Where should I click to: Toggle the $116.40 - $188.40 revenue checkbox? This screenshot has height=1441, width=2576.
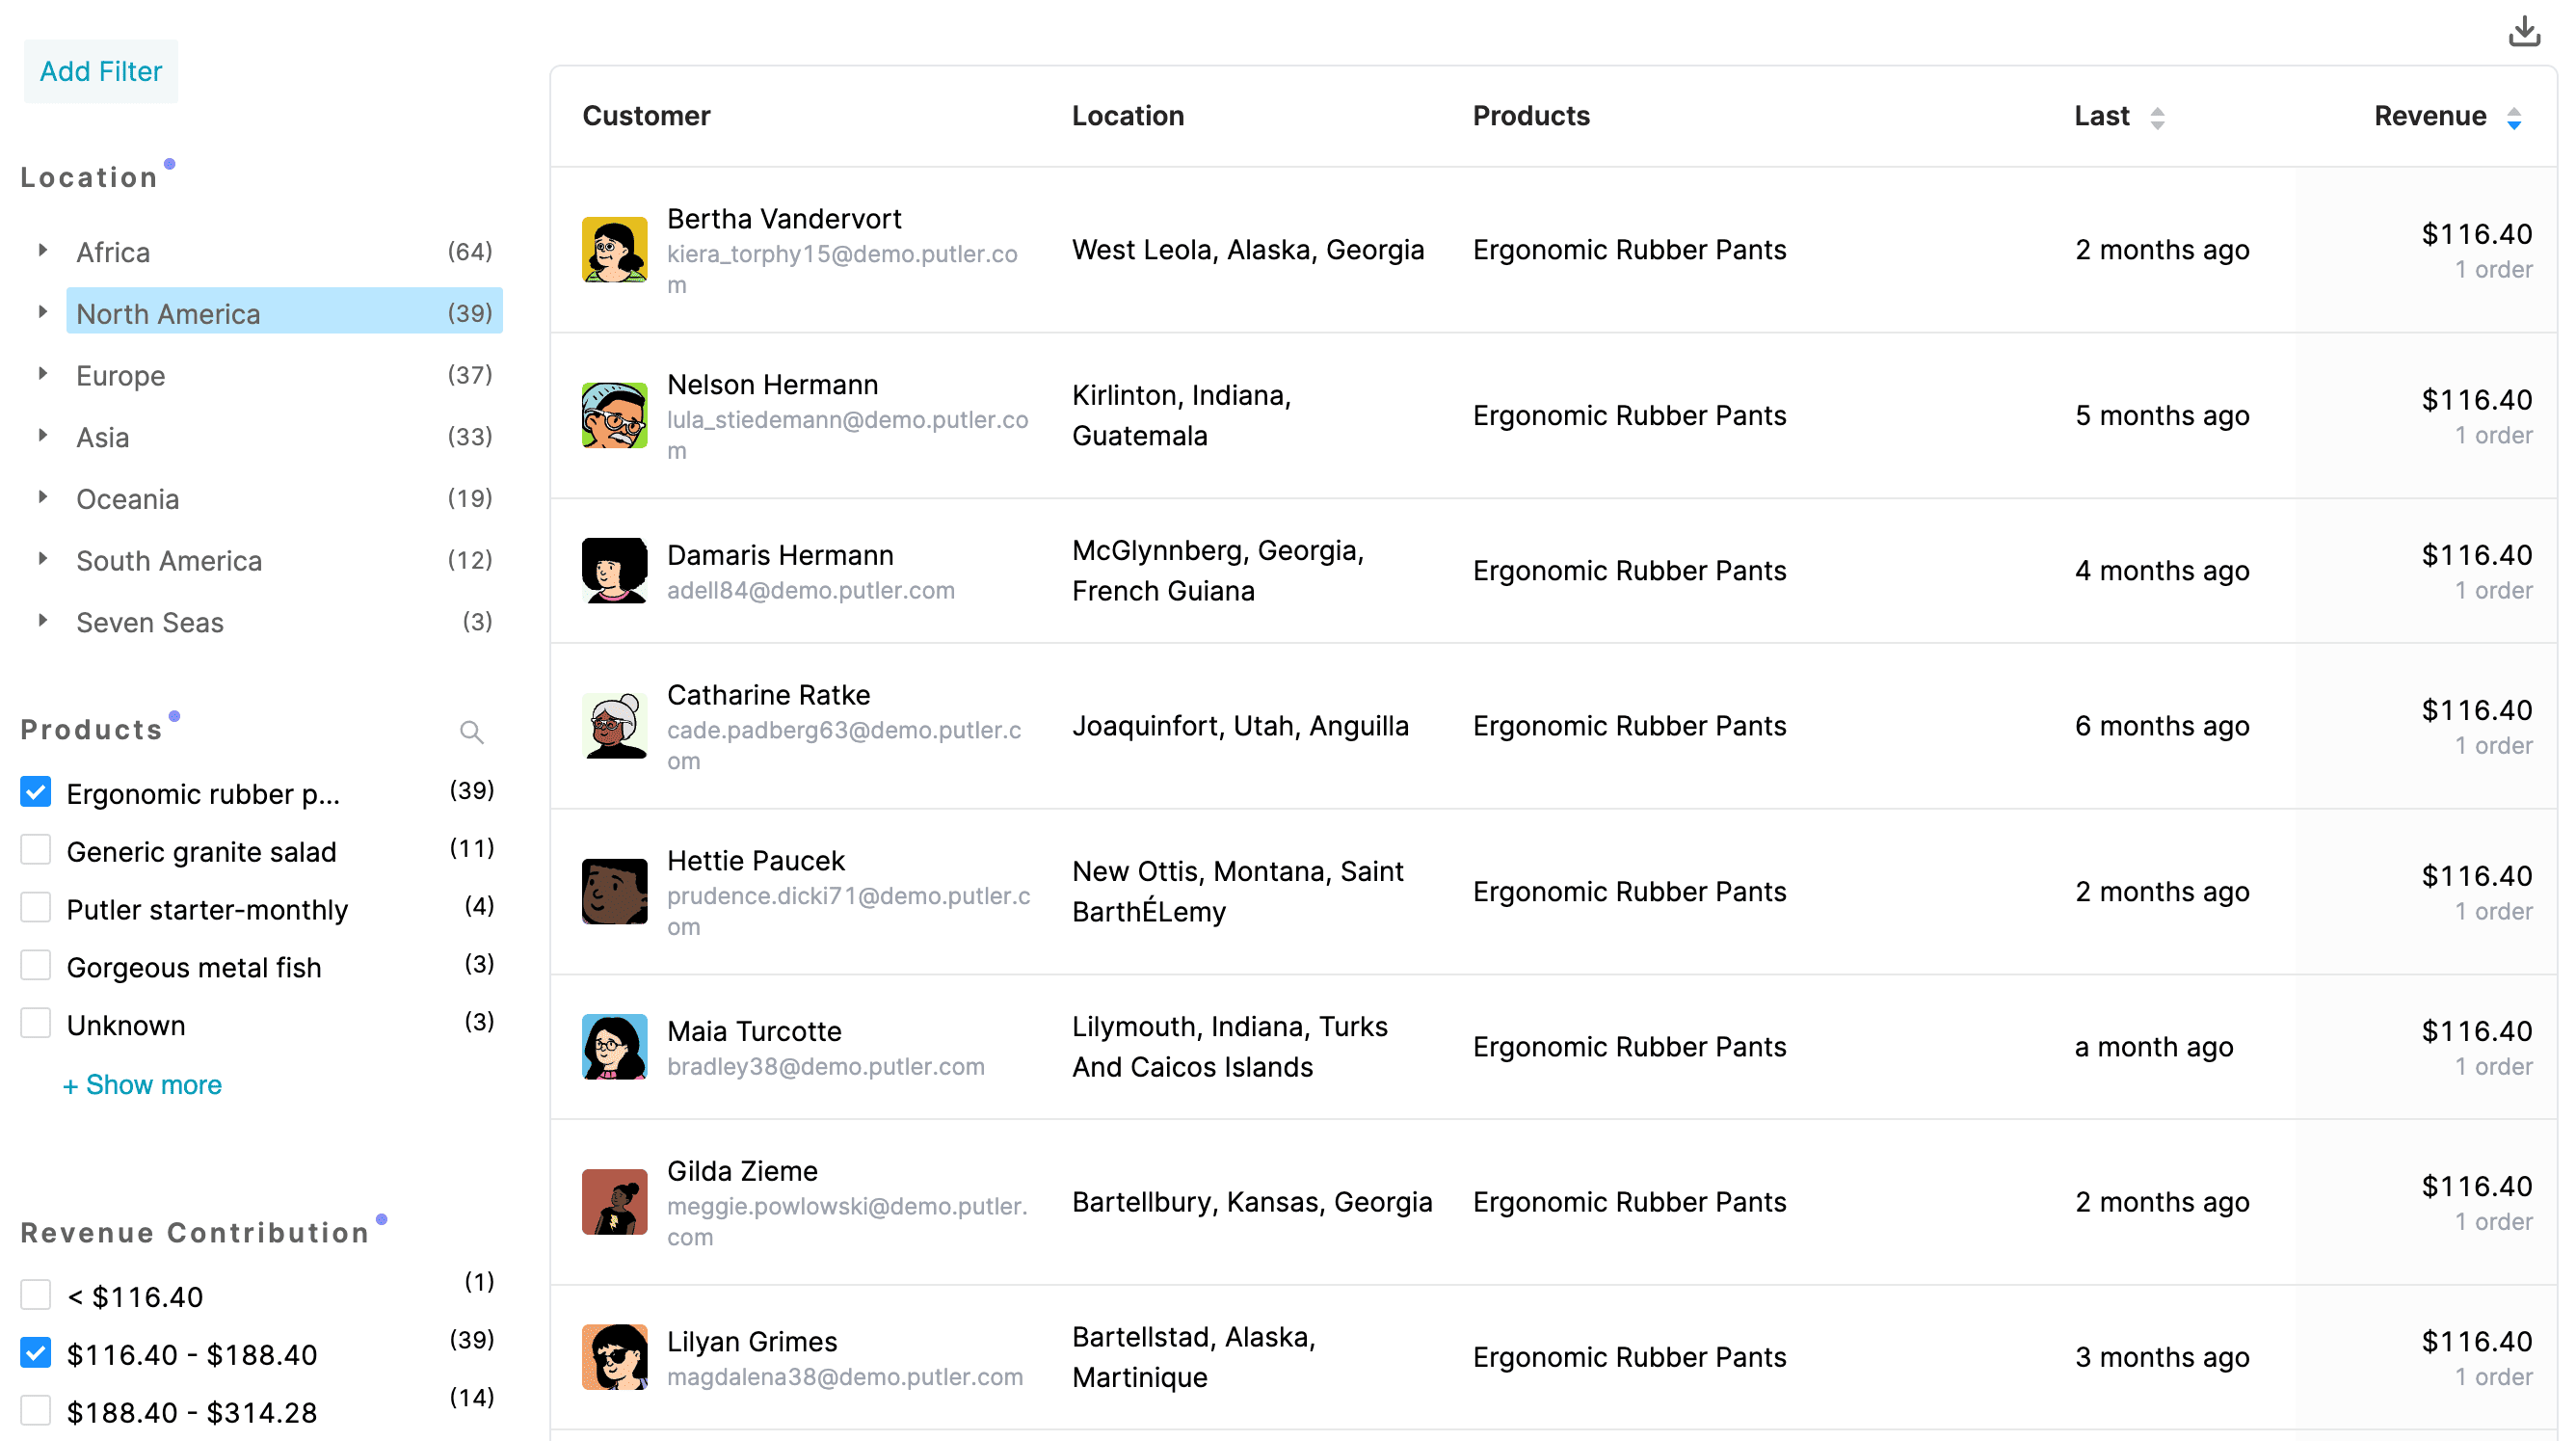[36, 1352]
